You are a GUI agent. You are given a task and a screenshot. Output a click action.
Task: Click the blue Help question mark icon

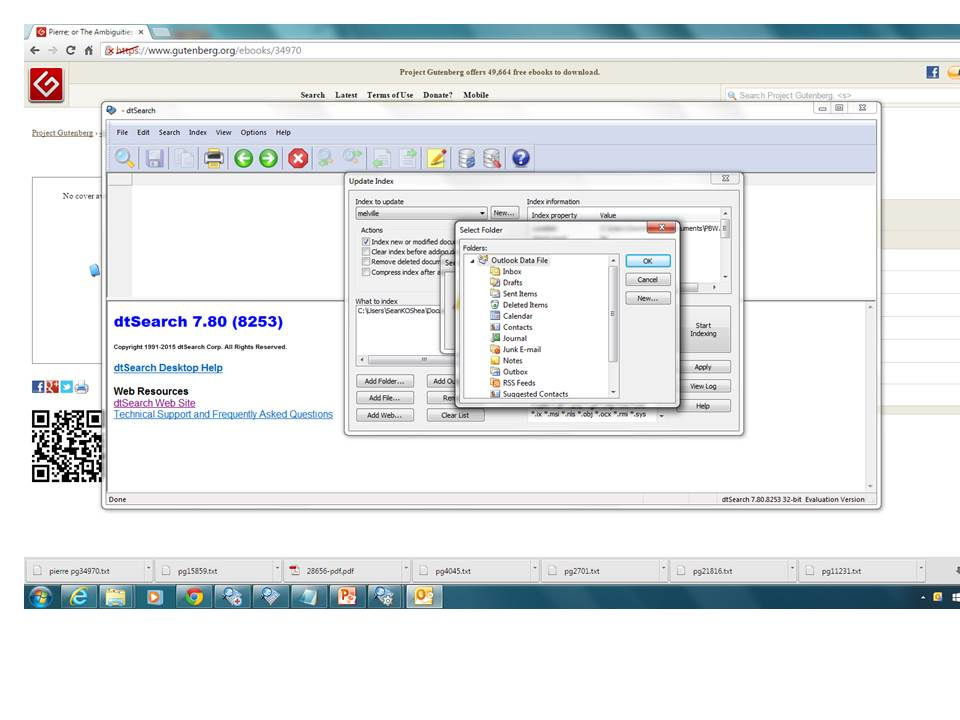point(520,159)
